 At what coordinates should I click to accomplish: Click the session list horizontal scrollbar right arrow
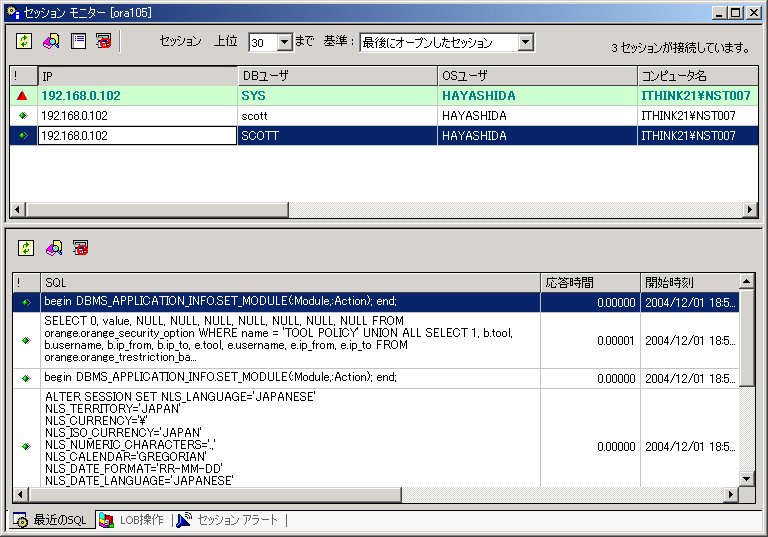[x=750, y=210]
